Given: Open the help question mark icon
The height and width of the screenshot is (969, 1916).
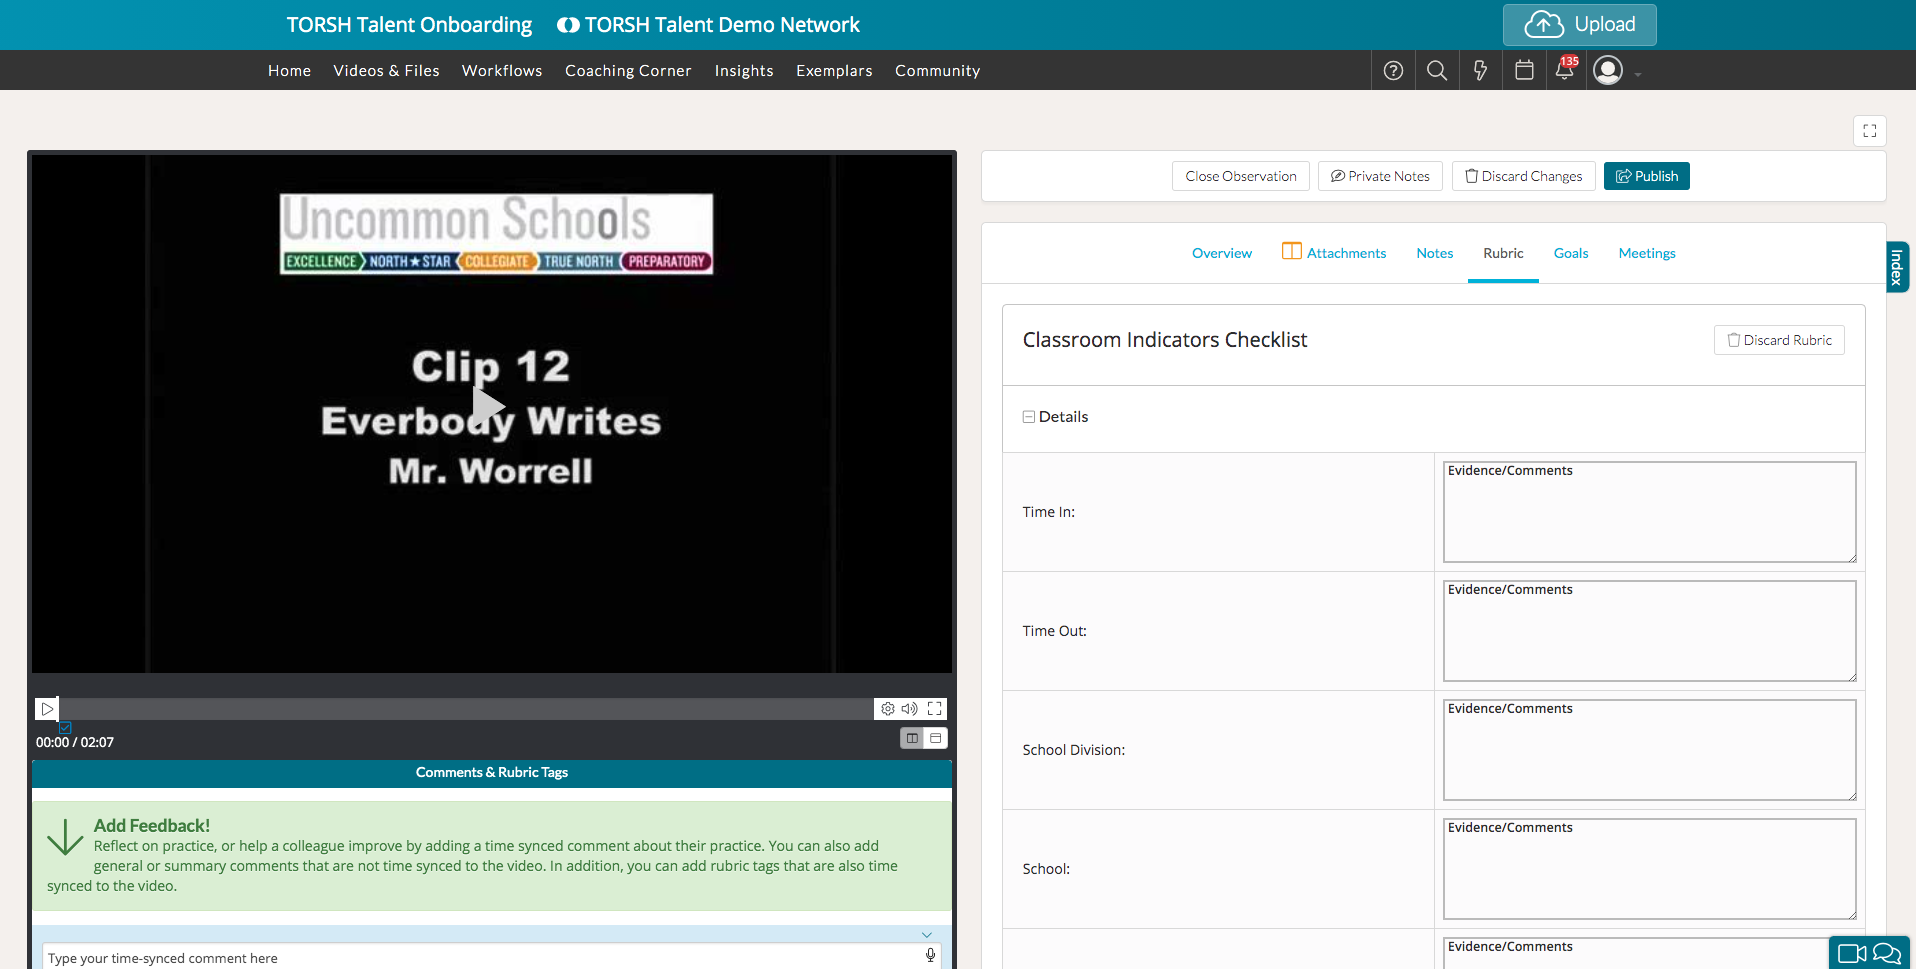Looking at the screenshot, I should click(1393, 71).
